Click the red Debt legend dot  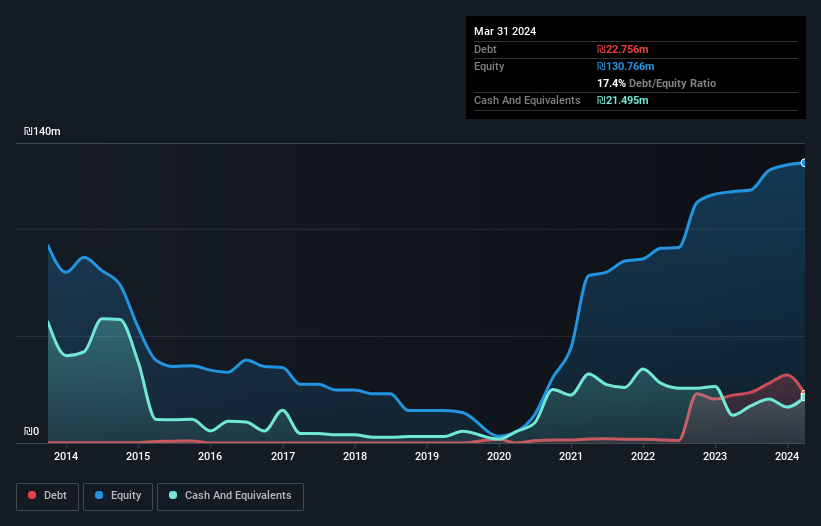click(x=32, y=495)
